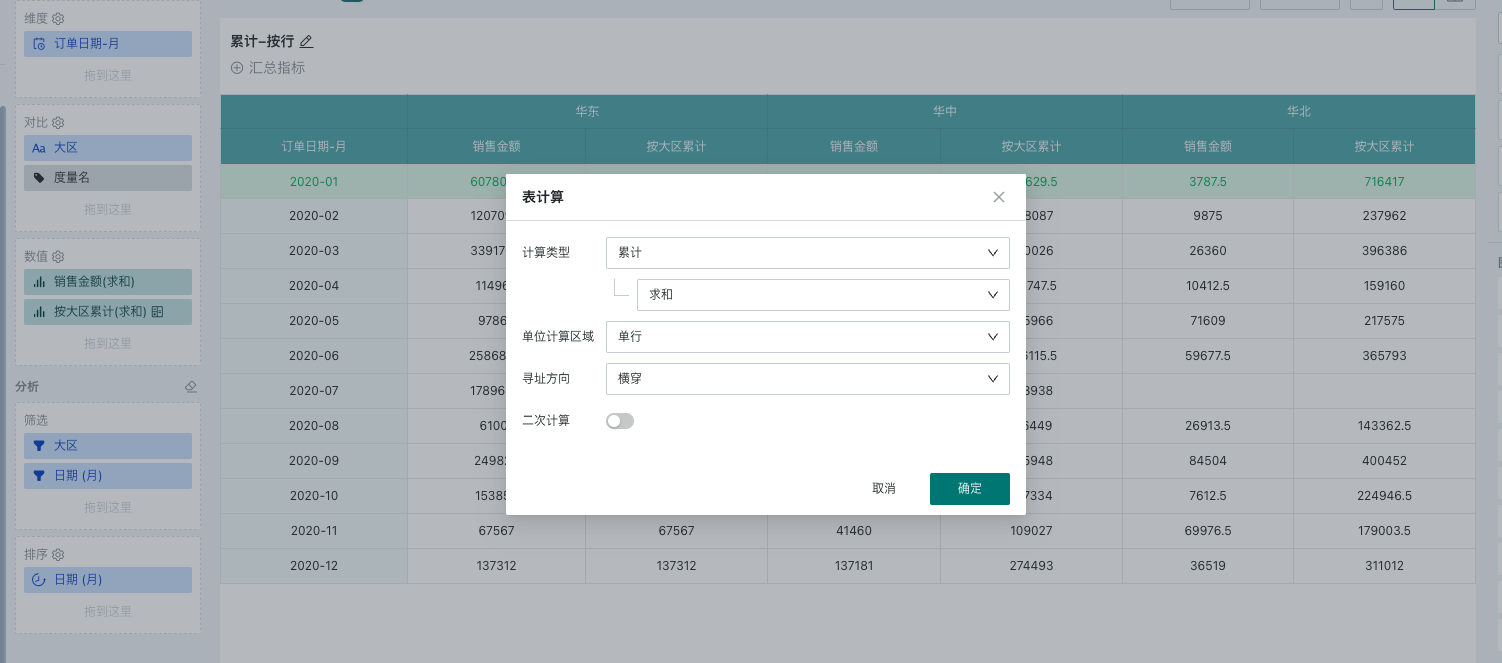This screenshot has height=663, width=1502.
Task: Click the 度量名 field in 对比
Action: click(x=107, y=178)
